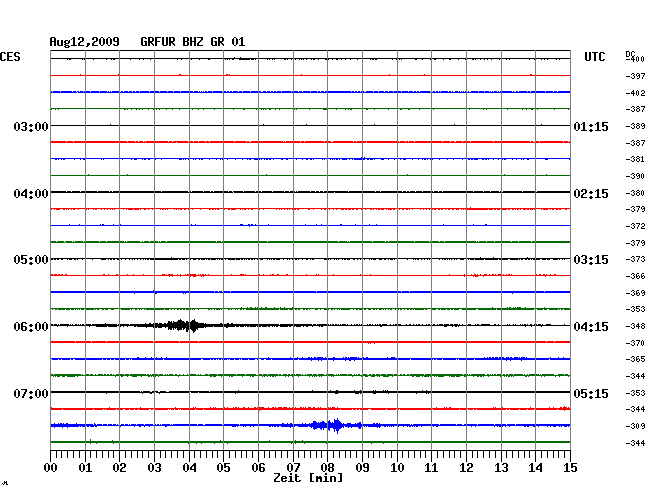Select the 04:00 local time label

pyautogui.click(x=31, y=194)
